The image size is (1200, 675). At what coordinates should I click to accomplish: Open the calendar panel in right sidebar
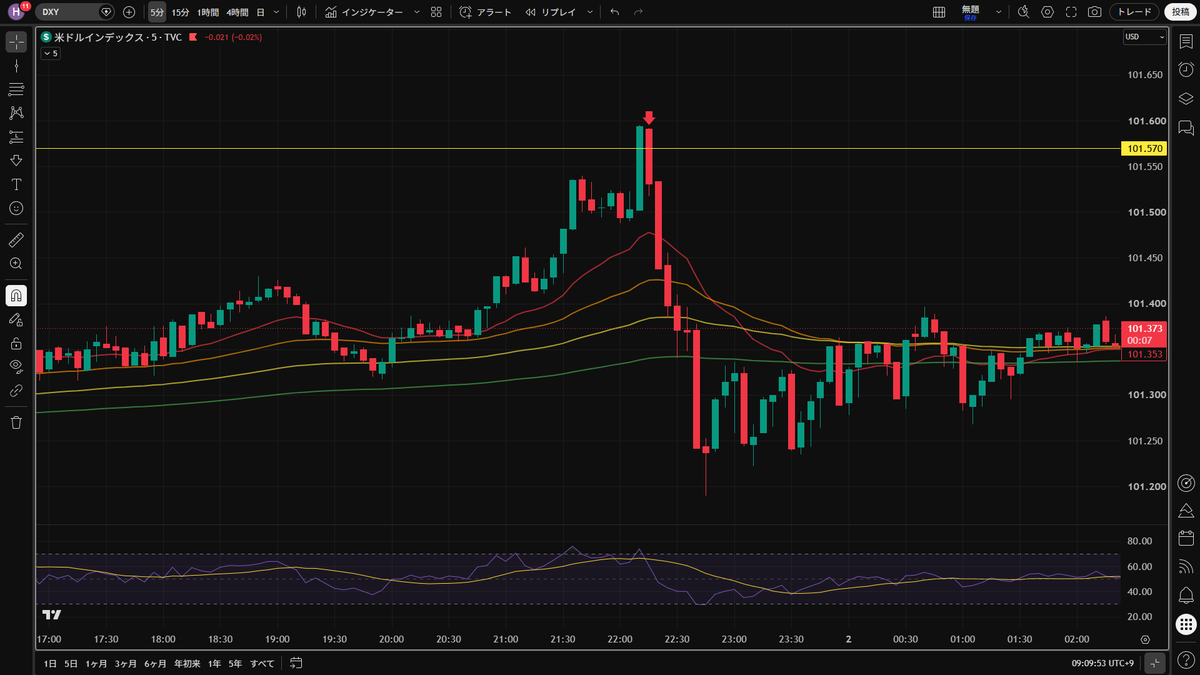1186,538
